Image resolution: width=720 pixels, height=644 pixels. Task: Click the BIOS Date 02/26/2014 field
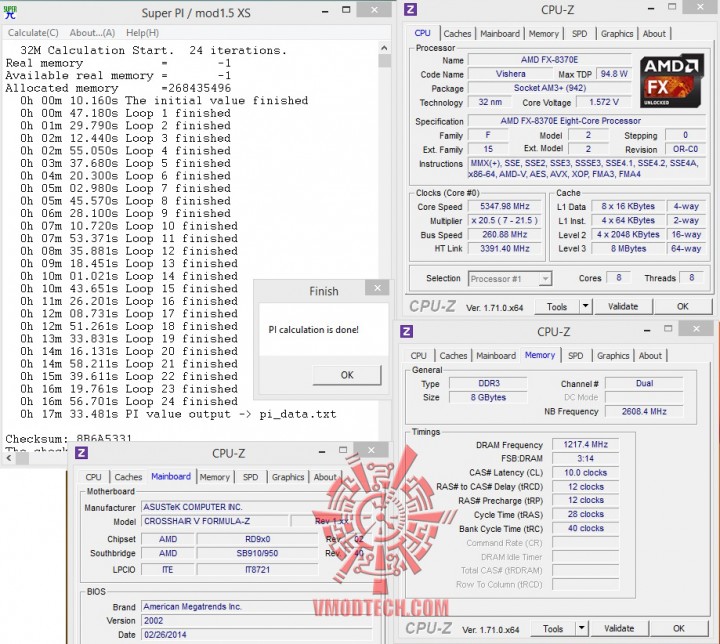[x=256, y=635]
